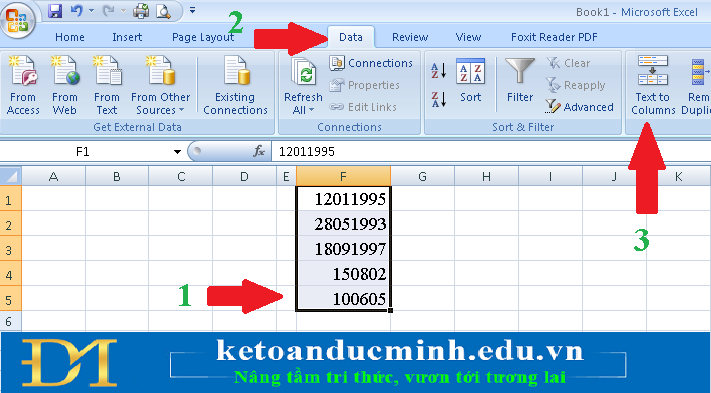
Task: Click Text to Columns
Action: pyautogui.click(x=653, y=85)
